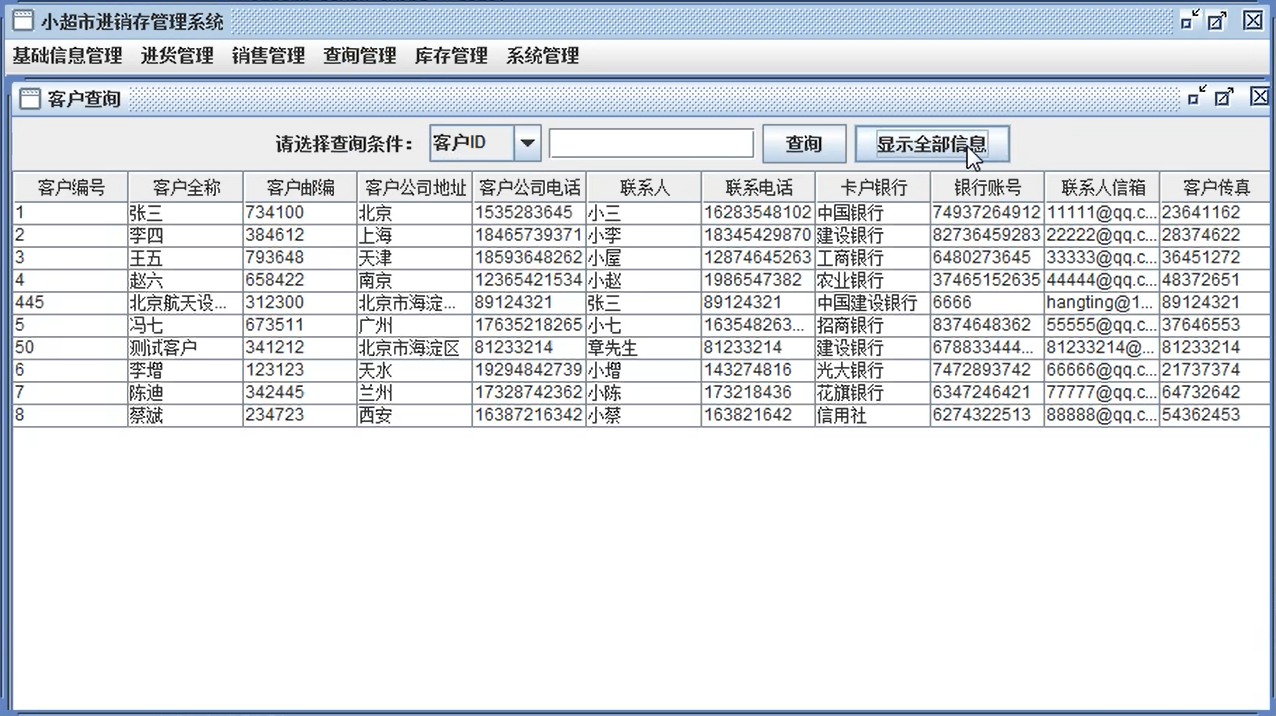
Task: Click the 开户银行 column header
Action: click(x=873, y=187)
